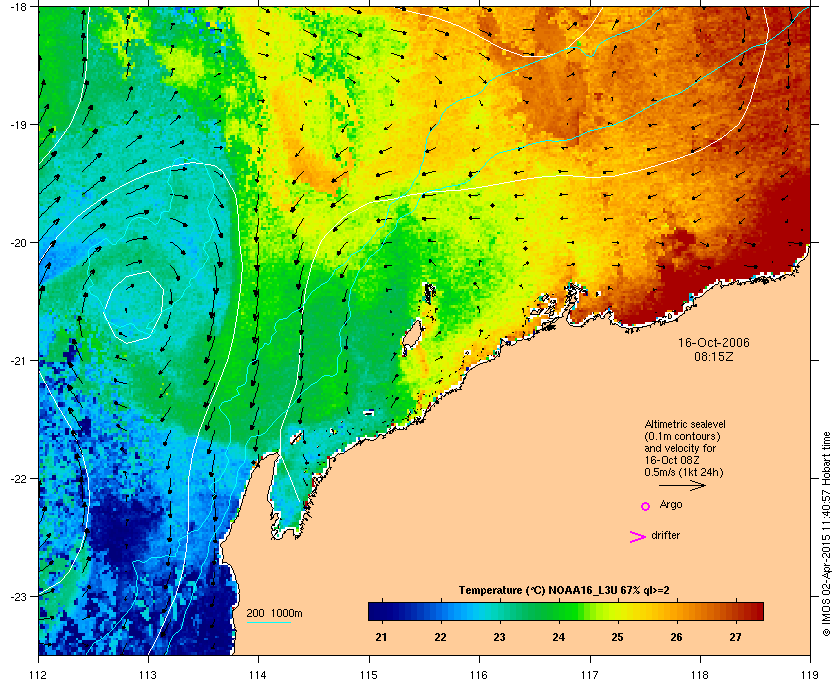Click the color bar tick label 25

(618, 637)
